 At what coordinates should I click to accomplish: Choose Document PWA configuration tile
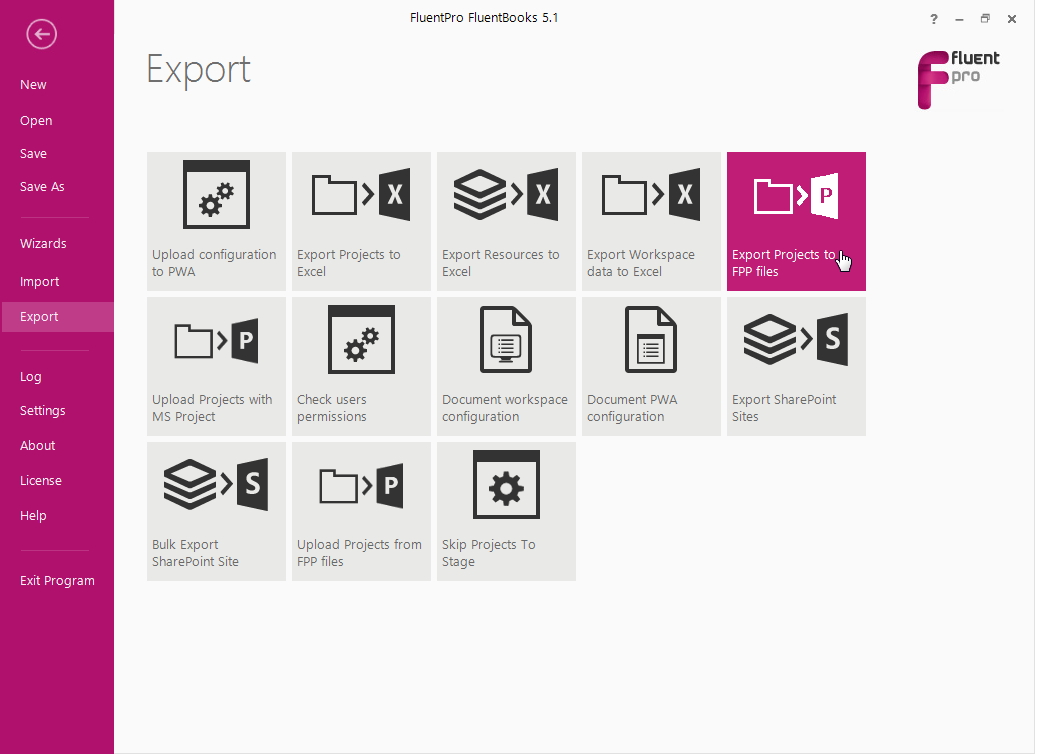[x=651, y=366]
